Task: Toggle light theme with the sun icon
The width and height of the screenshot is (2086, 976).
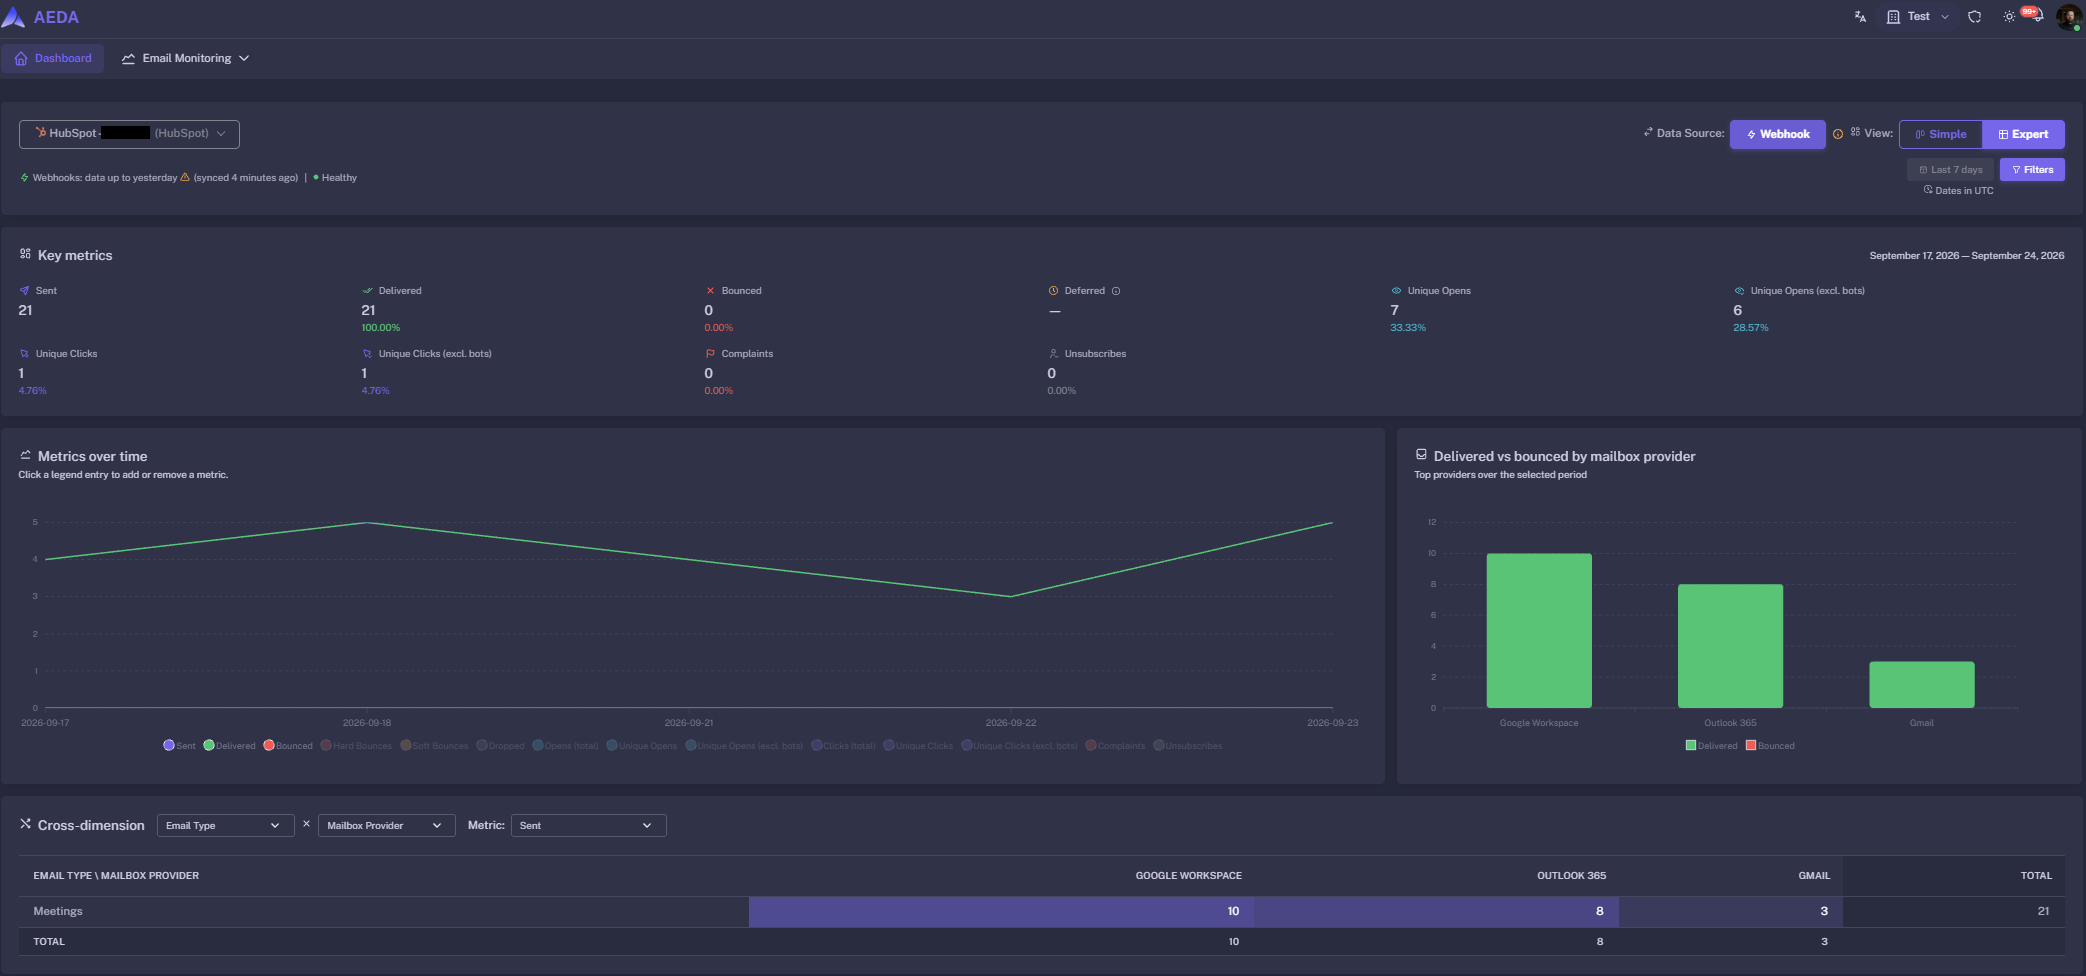Action: (2008, 17)
